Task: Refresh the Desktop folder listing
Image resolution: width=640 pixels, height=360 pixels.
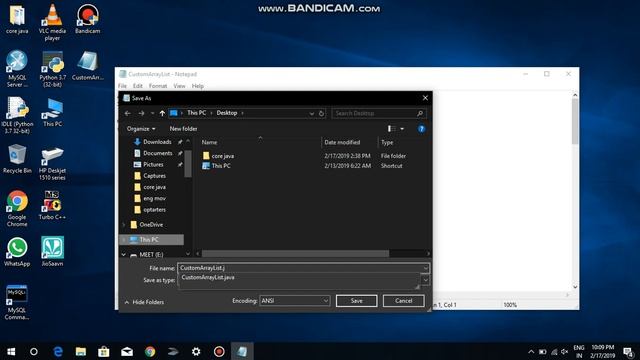Action: [321, 113]
